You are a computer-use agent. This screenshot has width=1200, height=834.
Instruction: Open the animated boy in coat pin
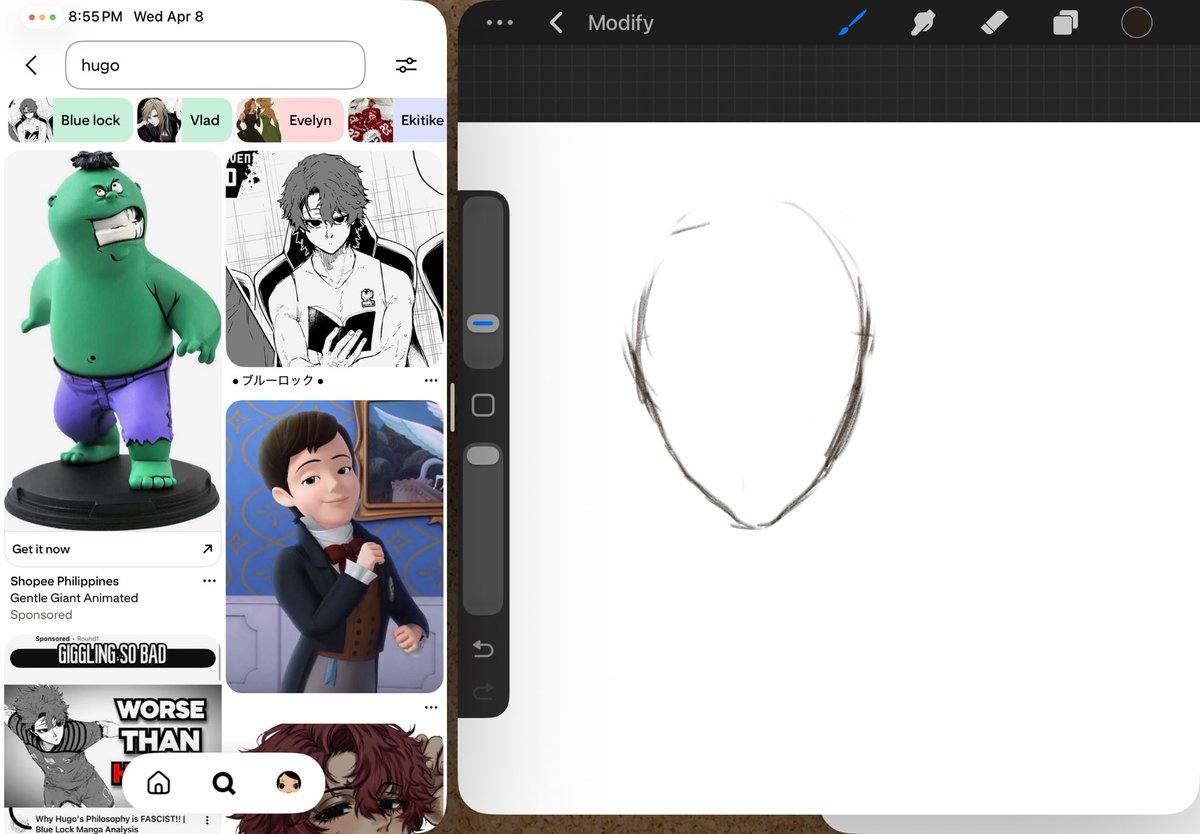coord(334,547)
